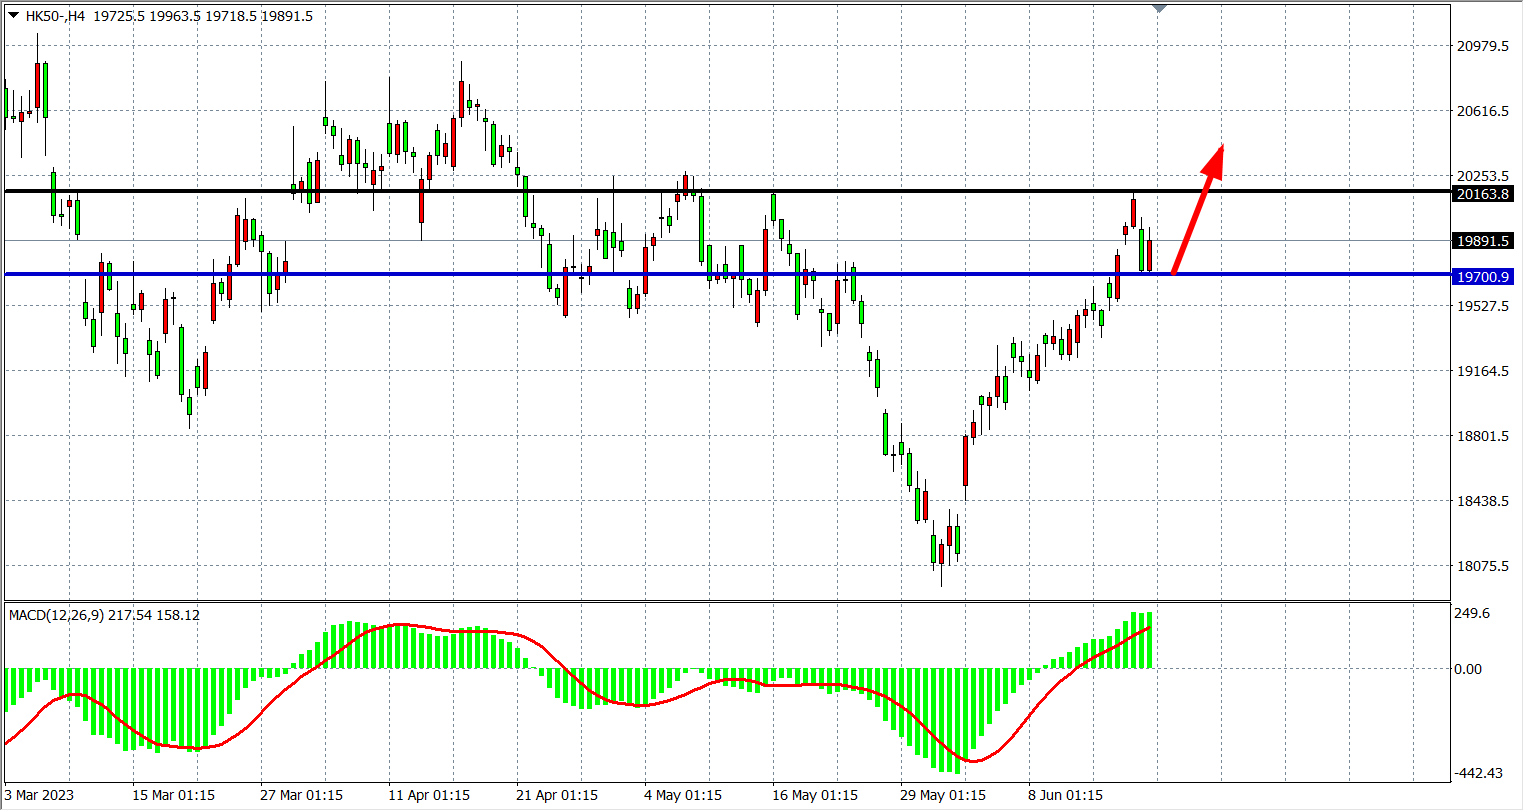Select the red upward arrow drawing
Screen dimensions: 1524x811
coord(1197,212)
